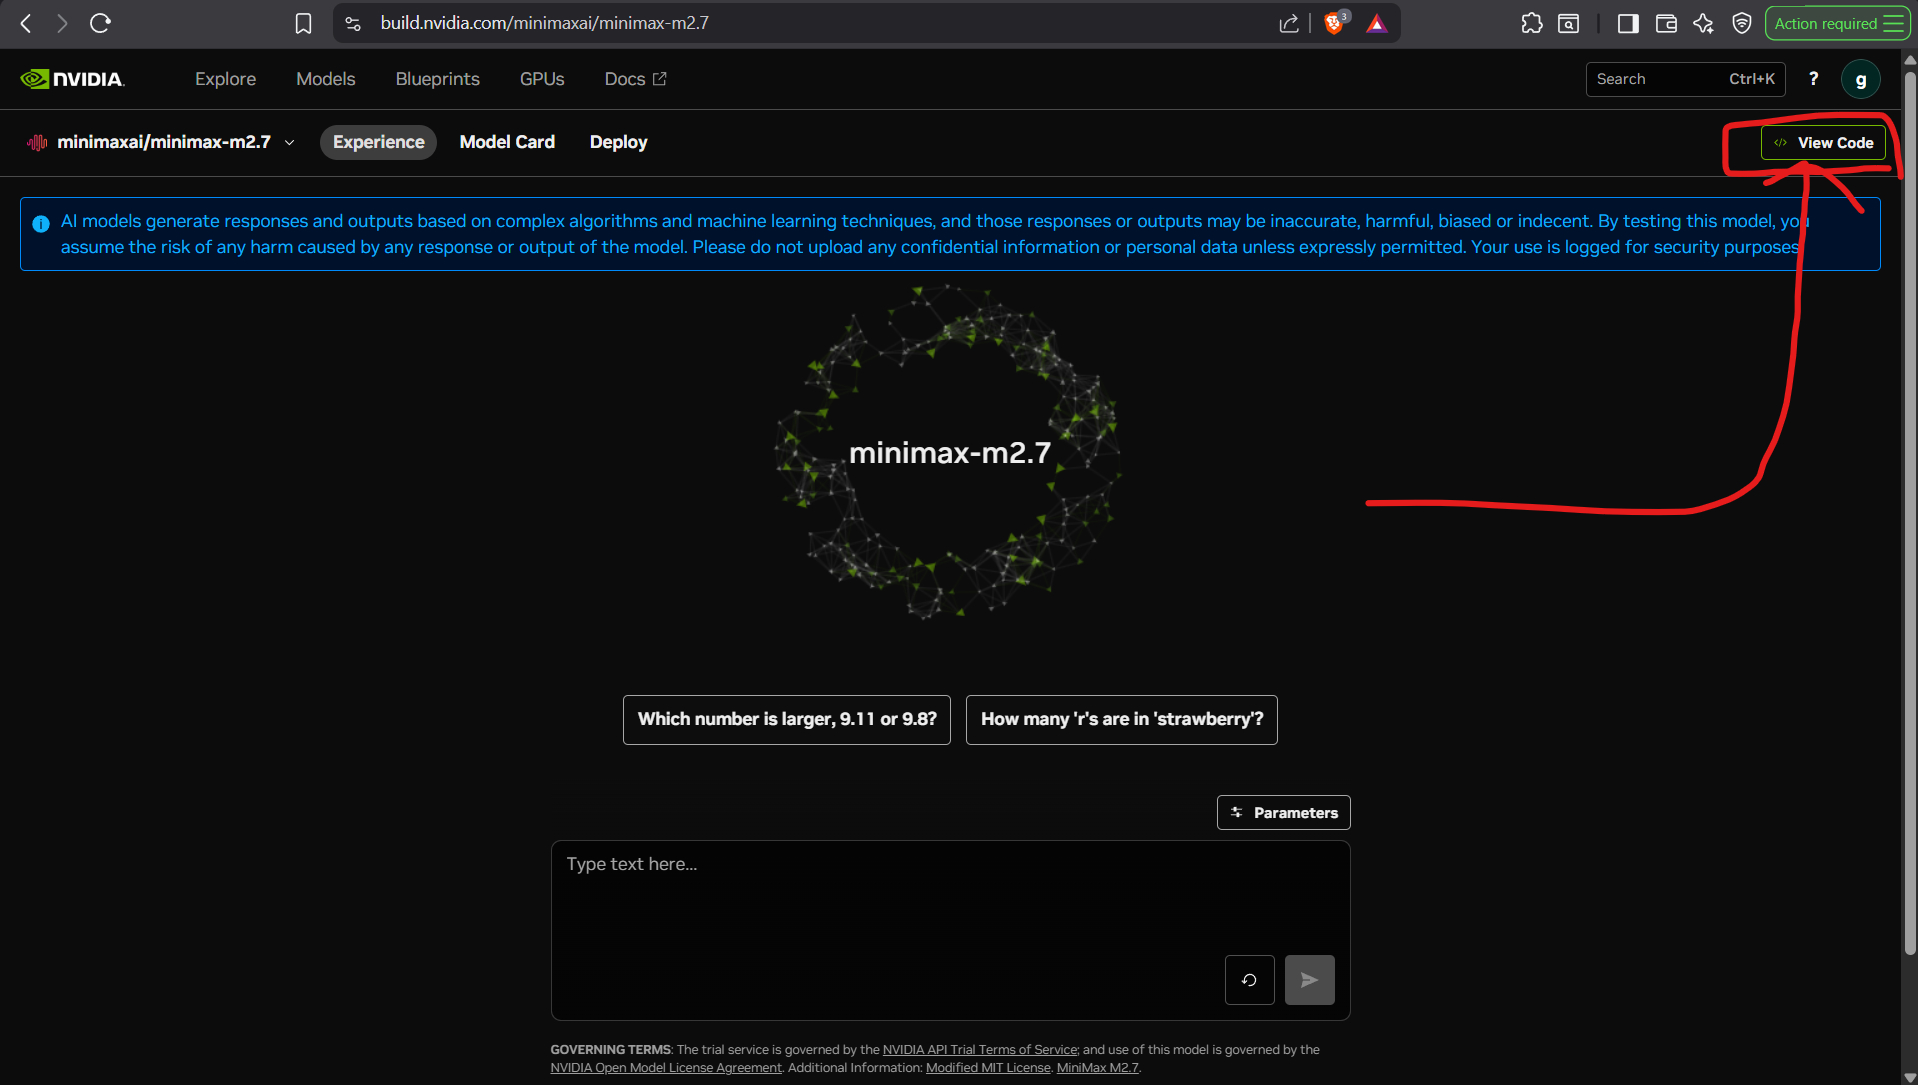Viewport: 1918px width, 1085px height.
Task: Reload the page with the refresh icon
Action: pos(100,23)
